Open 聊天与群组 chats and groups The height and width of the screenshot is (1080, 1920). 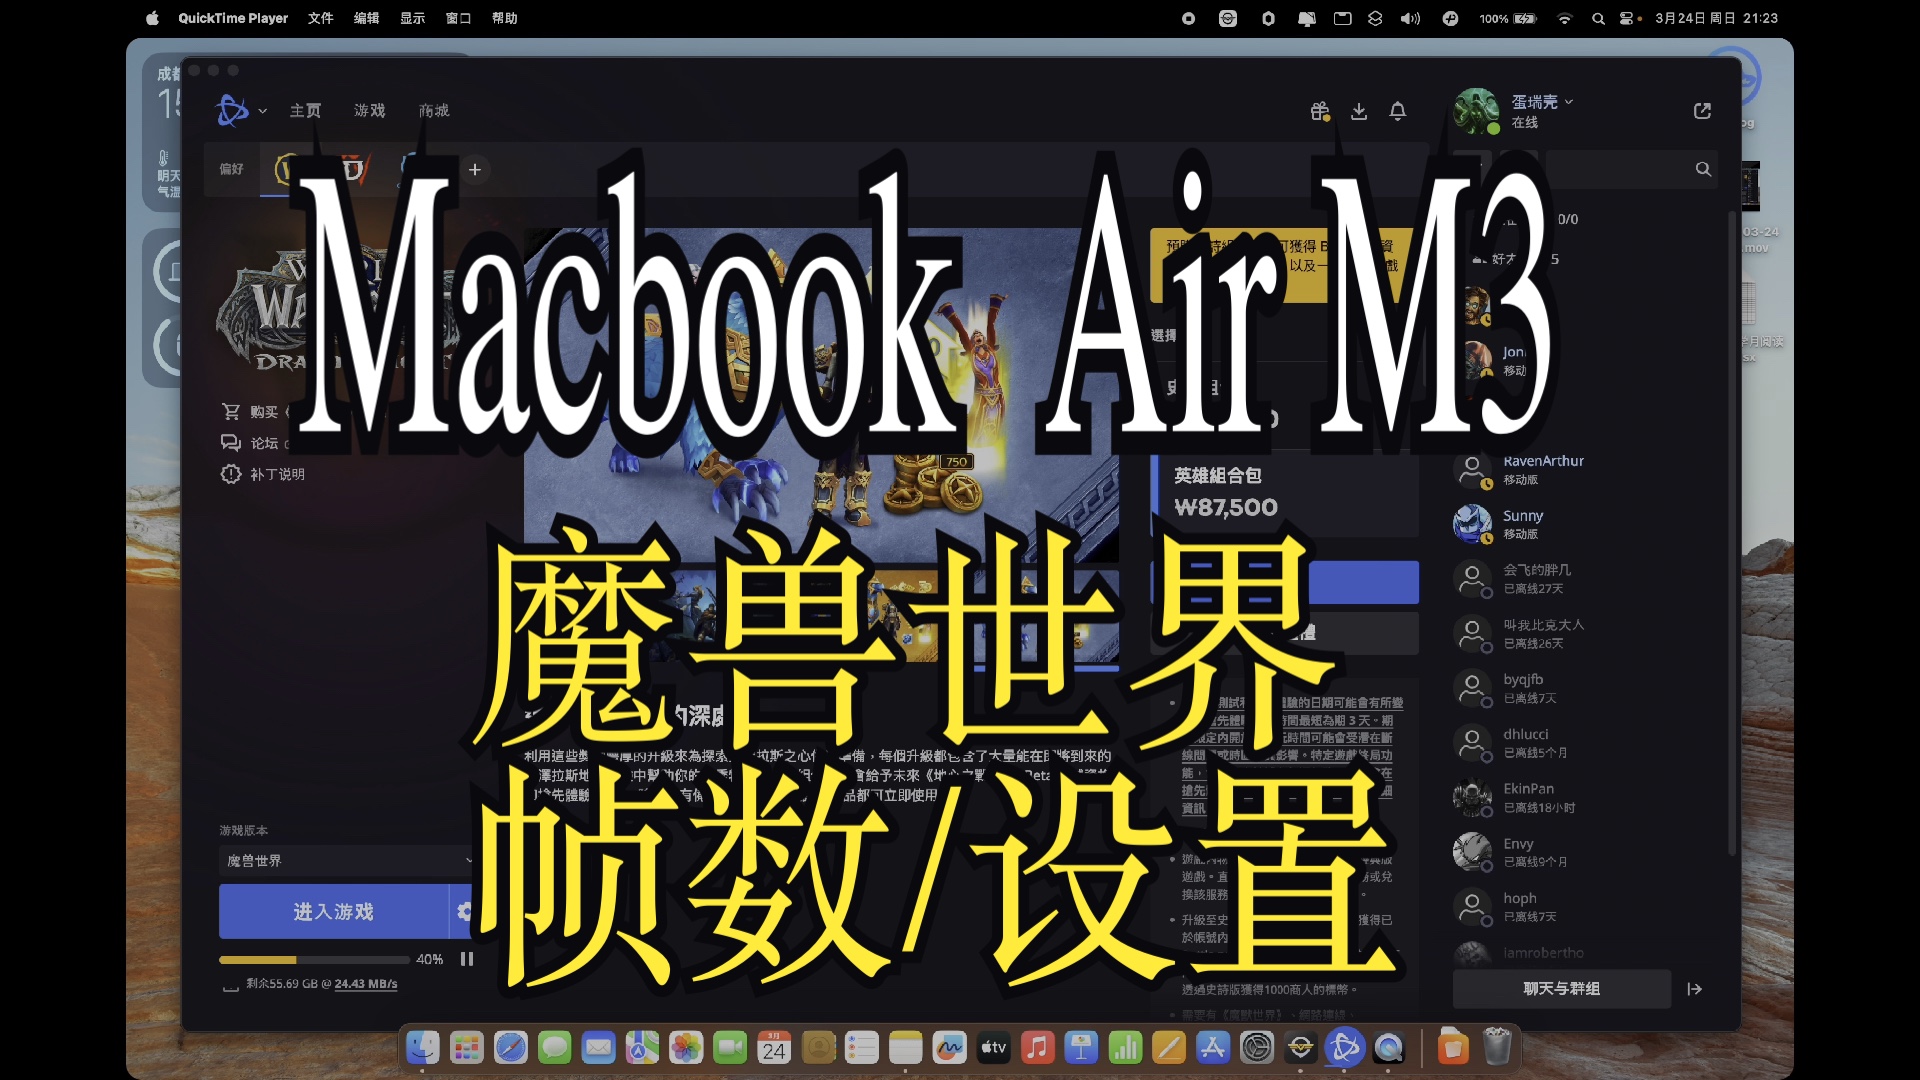coord(1561,988)
